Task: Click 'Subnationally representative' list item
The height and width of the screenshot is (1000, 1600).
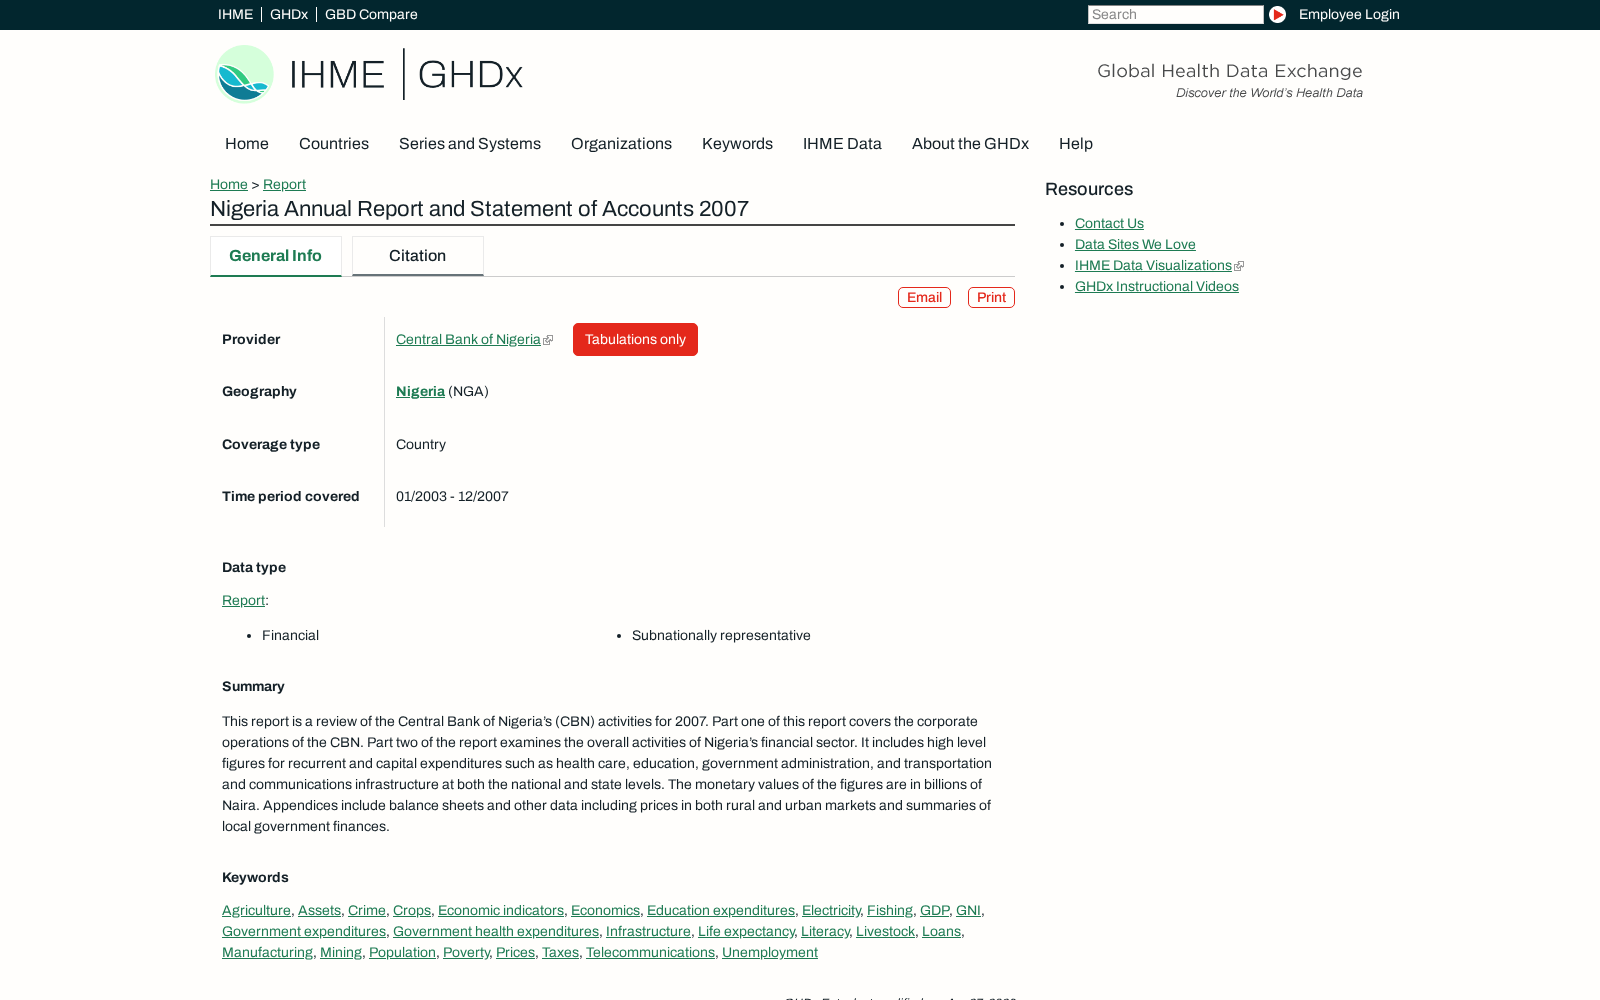Action: (721, 636)
